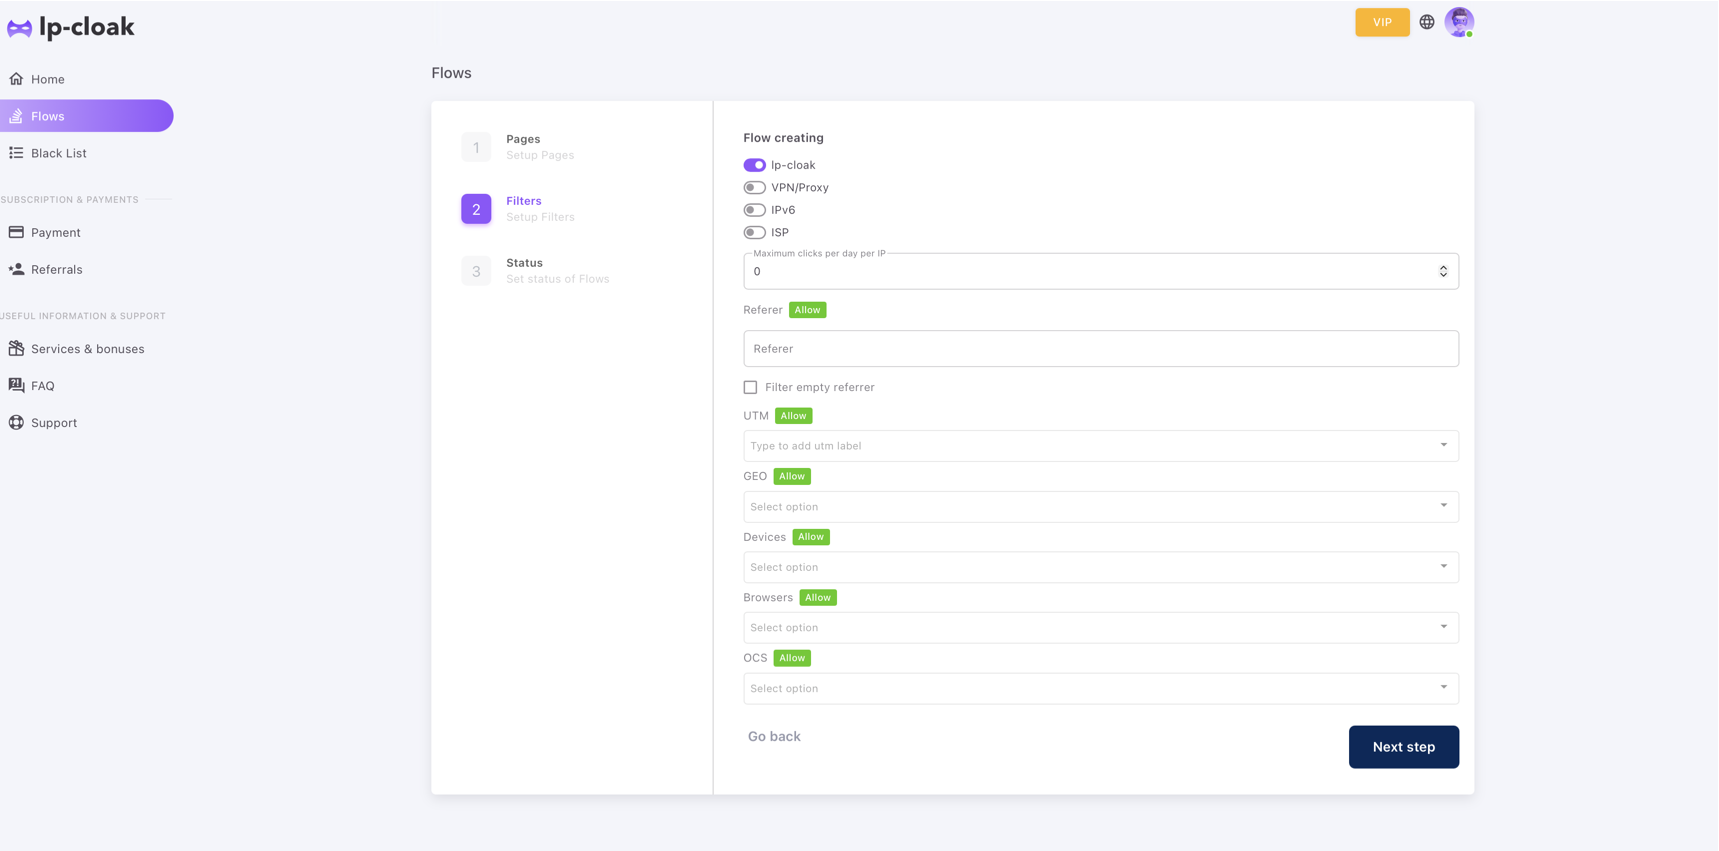Image resolution: width=1719 pixels, height=851 pixels.
Task: Expand the GEO select dropdown
Action: [x=1100, y=507]
